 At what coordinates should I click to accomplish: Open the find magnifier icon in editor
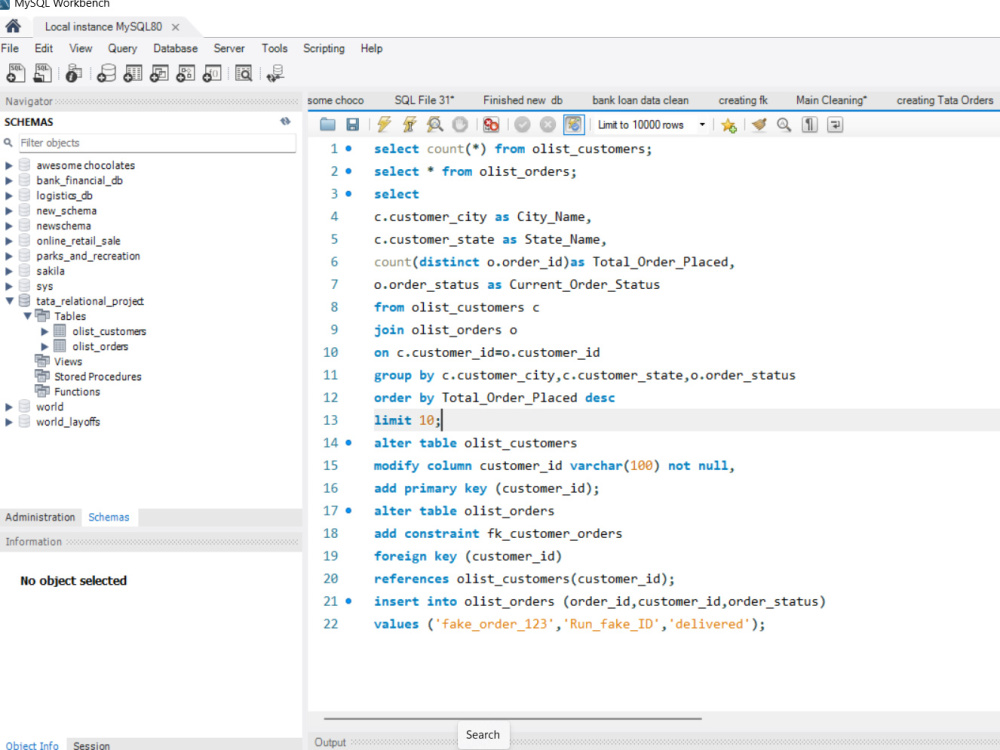[784, 124]
